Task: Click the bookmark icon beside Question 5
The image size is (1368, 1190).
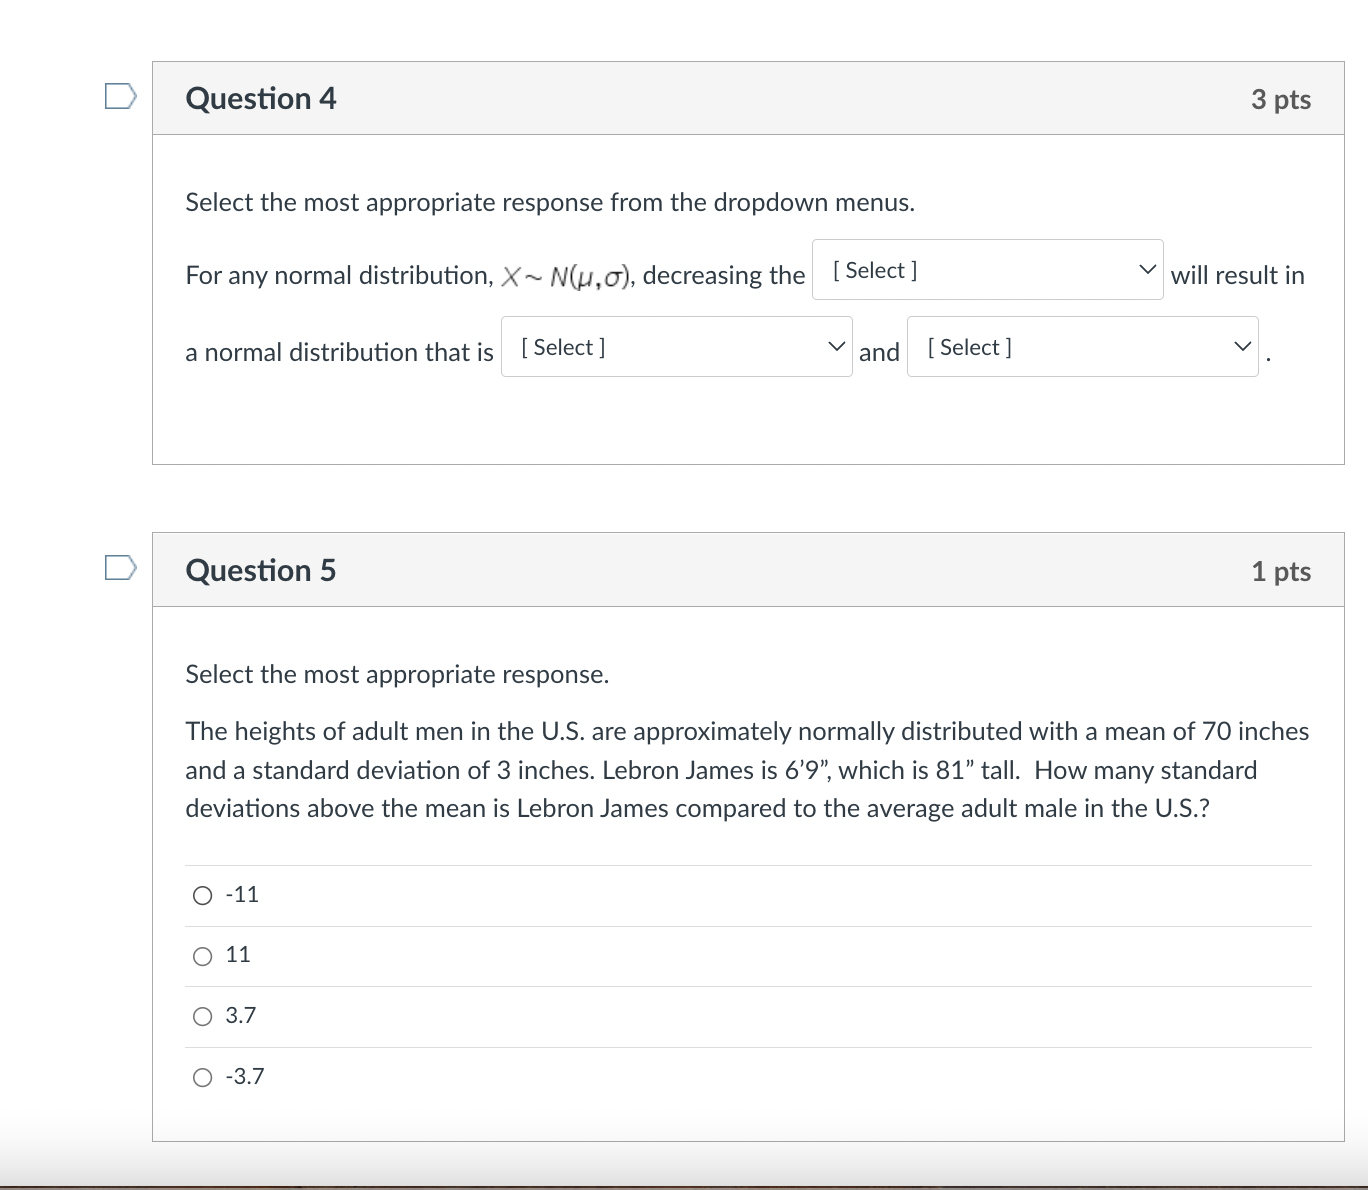Action: pyautogui.click(x=120, y=567)
